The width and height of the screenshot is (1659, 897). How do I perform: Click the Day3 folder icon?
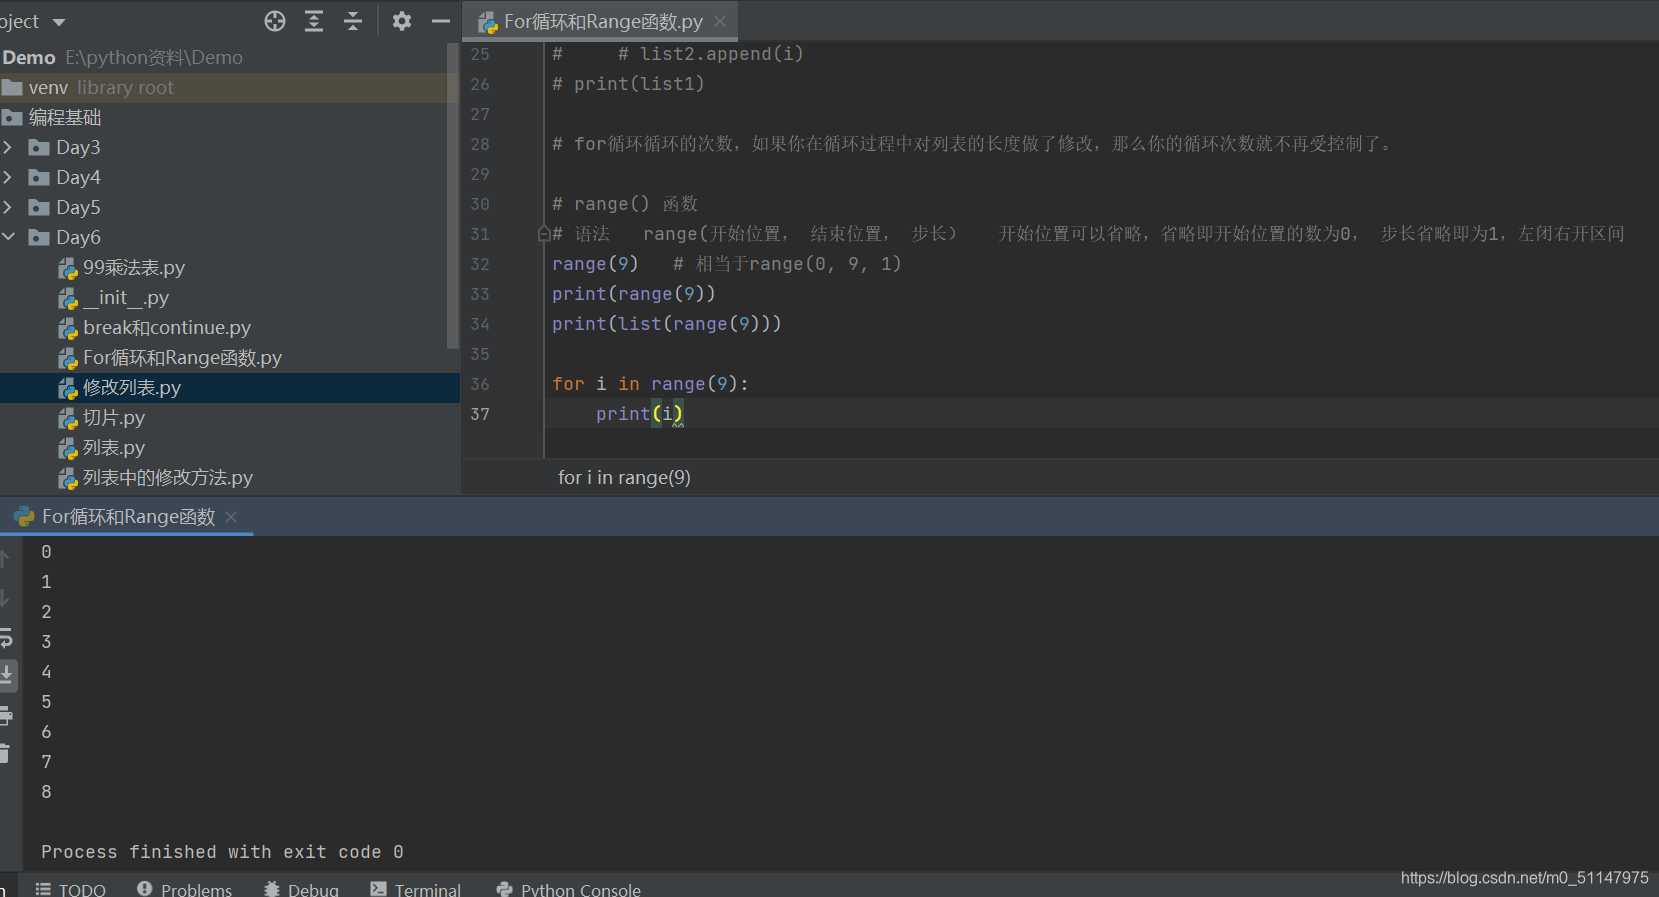coord(39,148)
